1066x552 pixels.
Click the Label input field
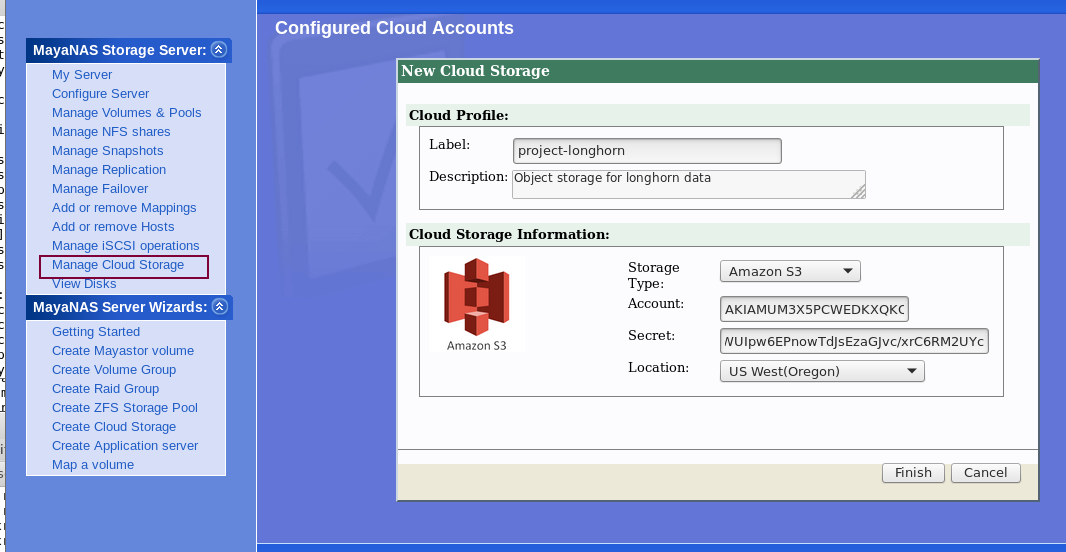pyautogui.click(x=647, y=151)
